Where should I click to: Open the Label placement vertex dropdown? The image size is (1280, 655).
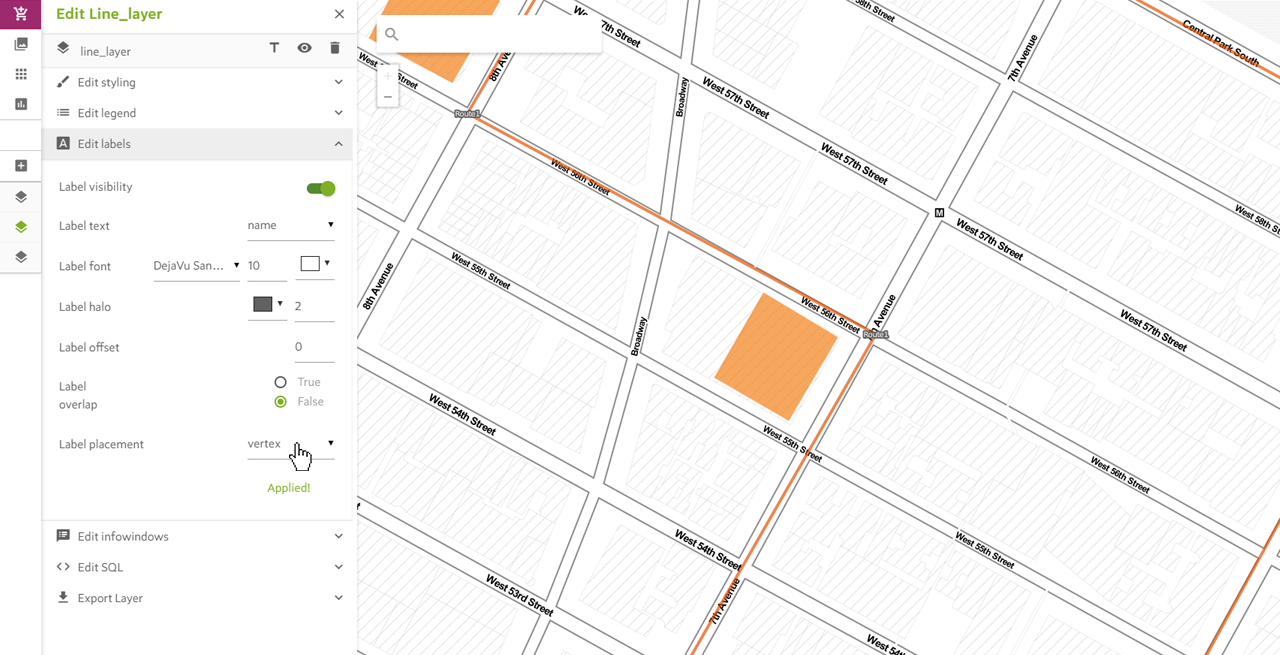[x=291, y=444]
